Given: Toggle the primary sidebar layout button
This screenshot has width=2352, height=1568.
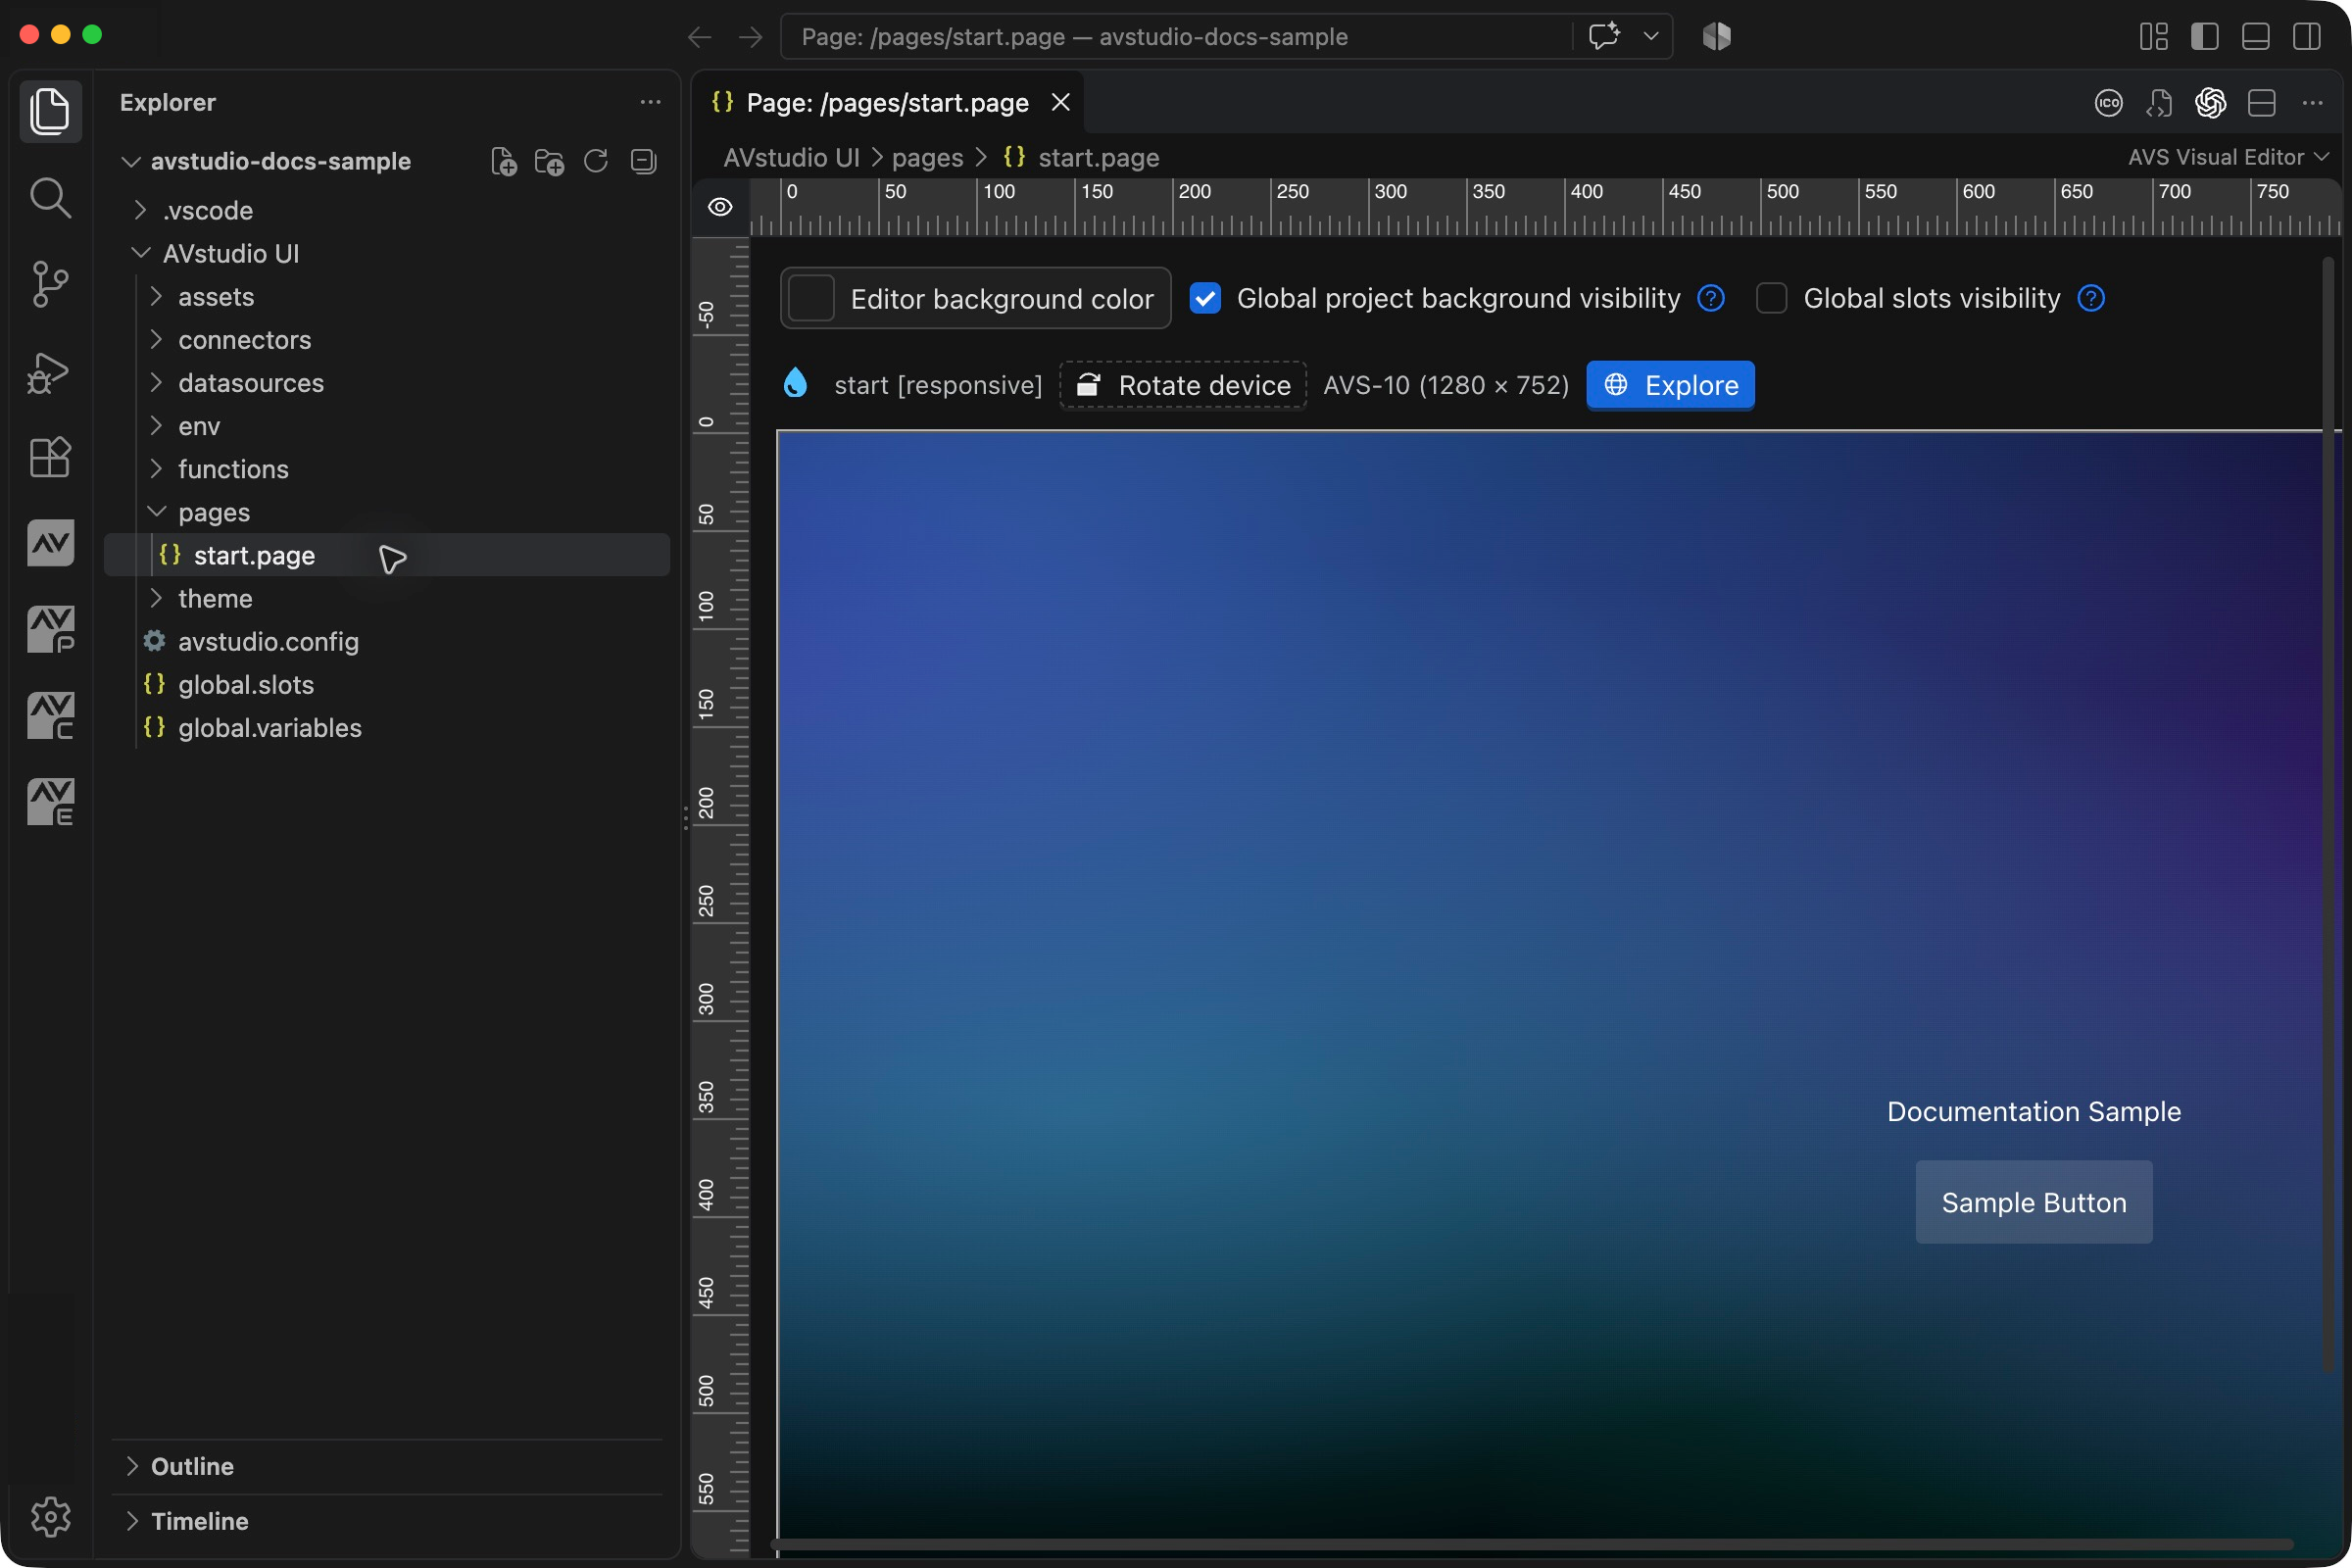Looking at the screenshot, I should pos(2204,37).
